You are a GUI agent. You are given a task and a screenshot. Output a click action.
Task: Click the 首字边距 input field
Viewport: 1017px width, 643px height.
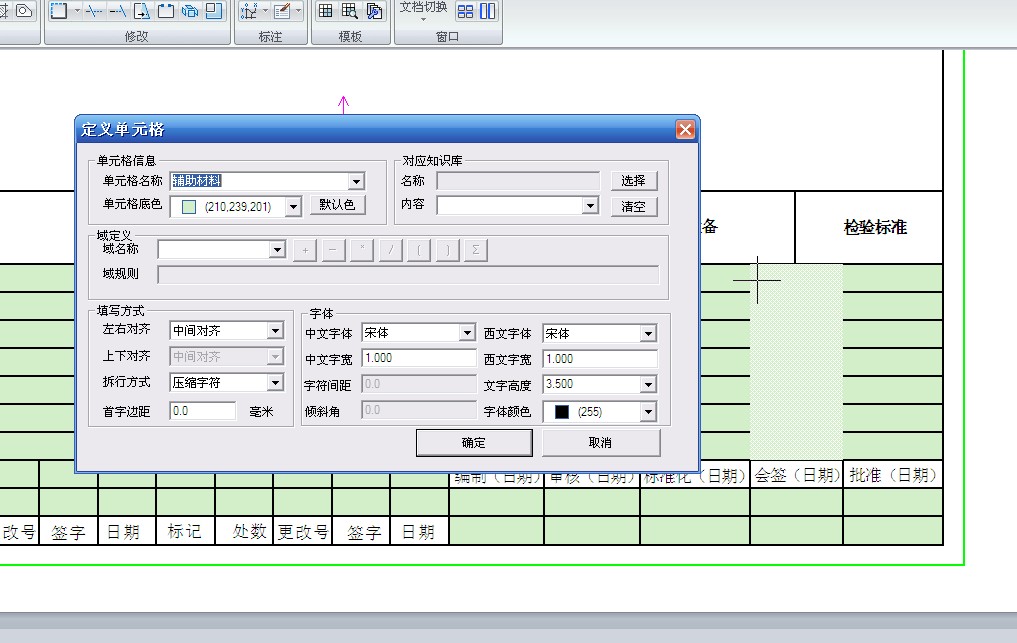pyautogui.click(x=203, y=411)
